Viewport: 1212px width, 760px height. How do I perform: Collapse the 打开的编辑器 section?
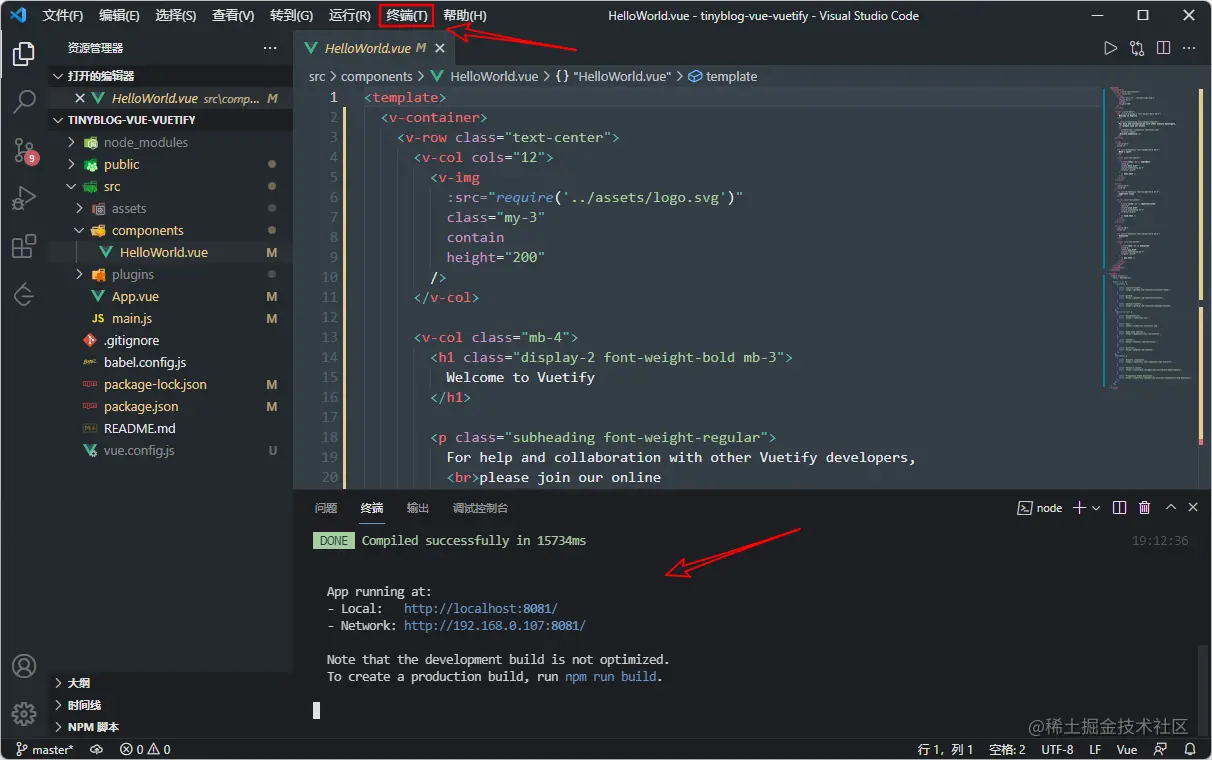pyautogui.click(x=170, y=76)
